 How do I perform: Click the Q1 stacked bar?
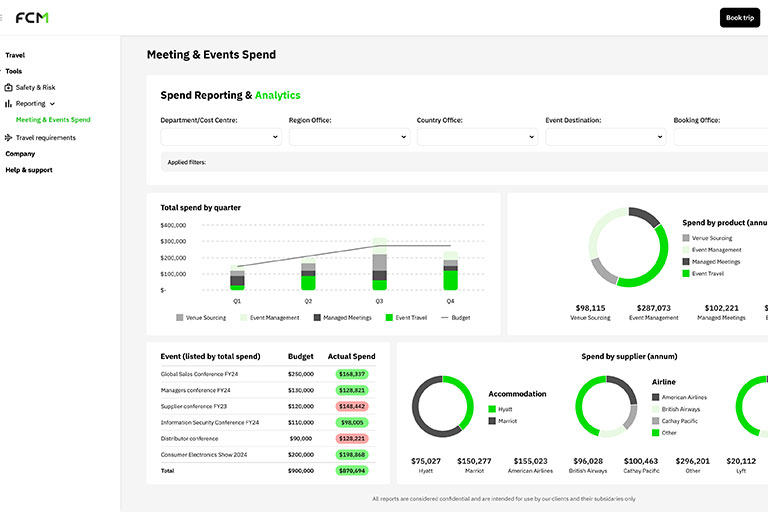(x=237, y=277)
